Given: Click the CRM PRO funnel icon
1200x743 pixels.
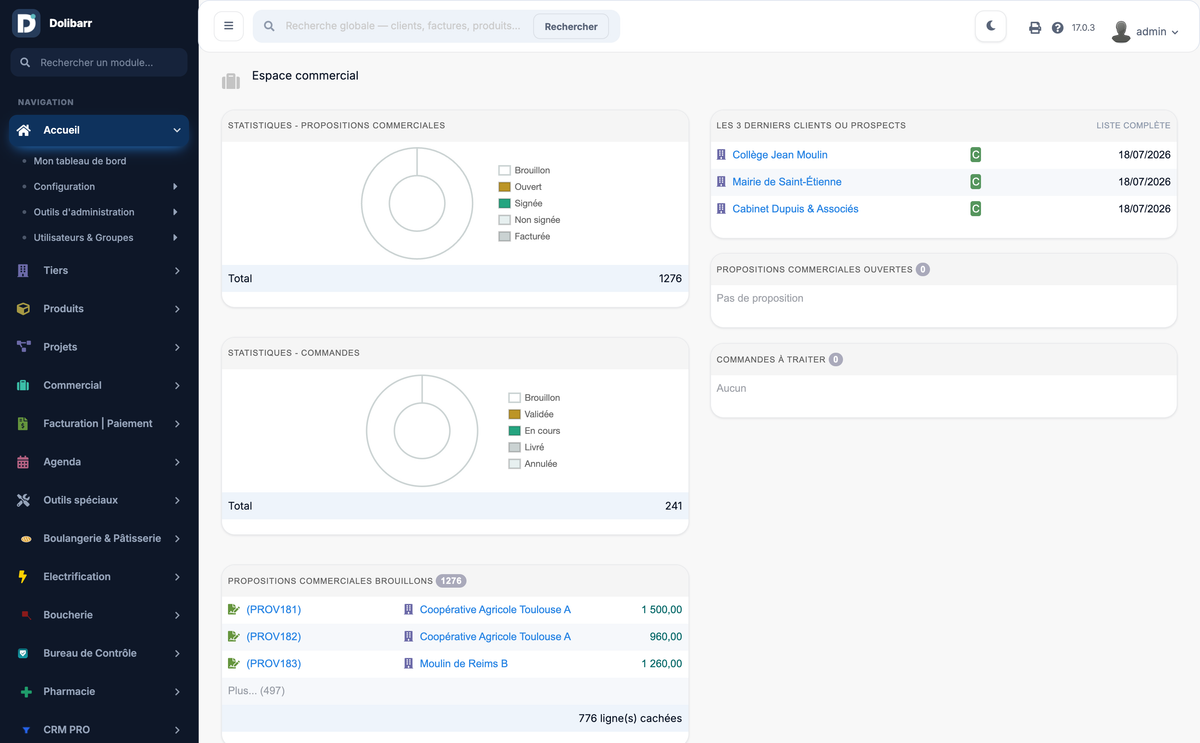Looking at the screenshot, I should (26, 730).
